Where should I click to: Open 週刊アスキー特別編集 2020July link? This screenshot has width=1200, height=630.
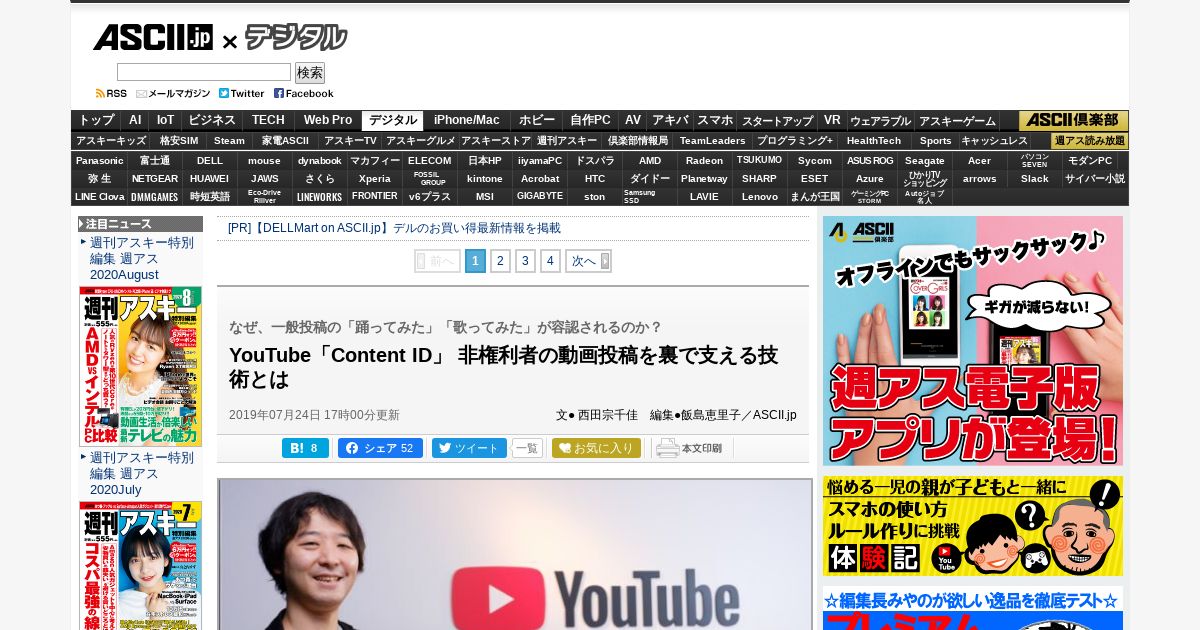pos(142,474)
